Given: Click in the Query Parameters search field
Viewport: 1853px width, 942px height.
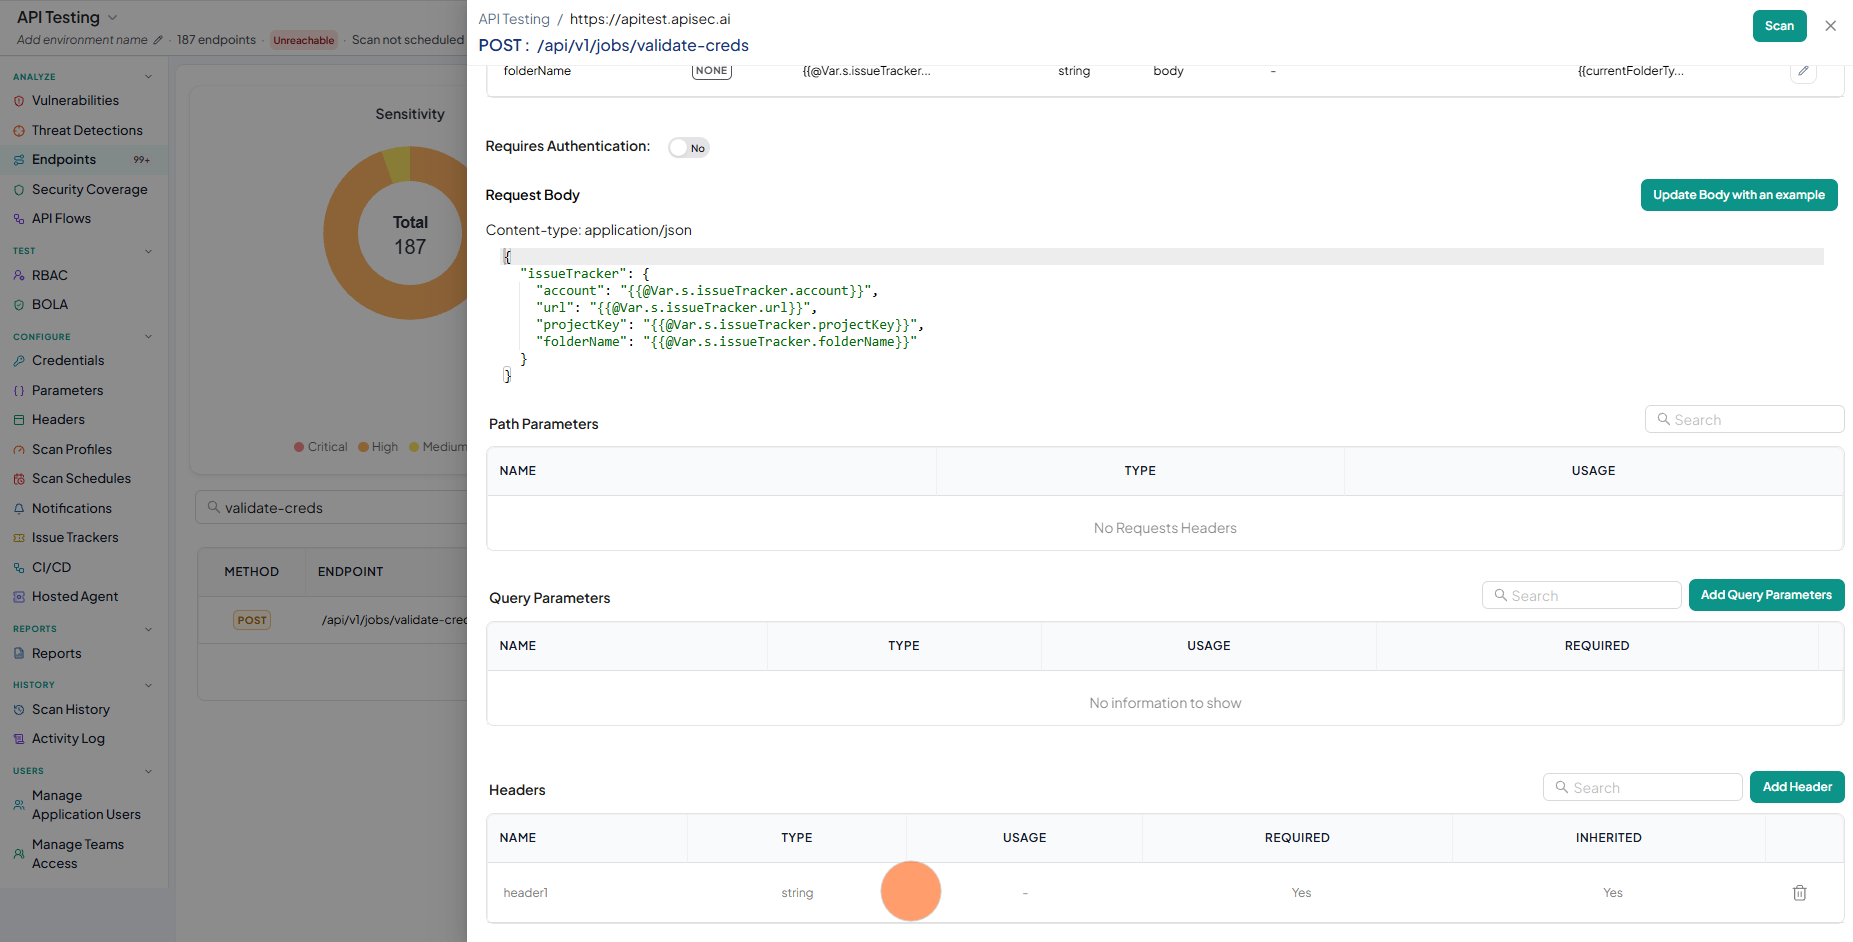Looking at the screenshot, I should point(1581,596).
